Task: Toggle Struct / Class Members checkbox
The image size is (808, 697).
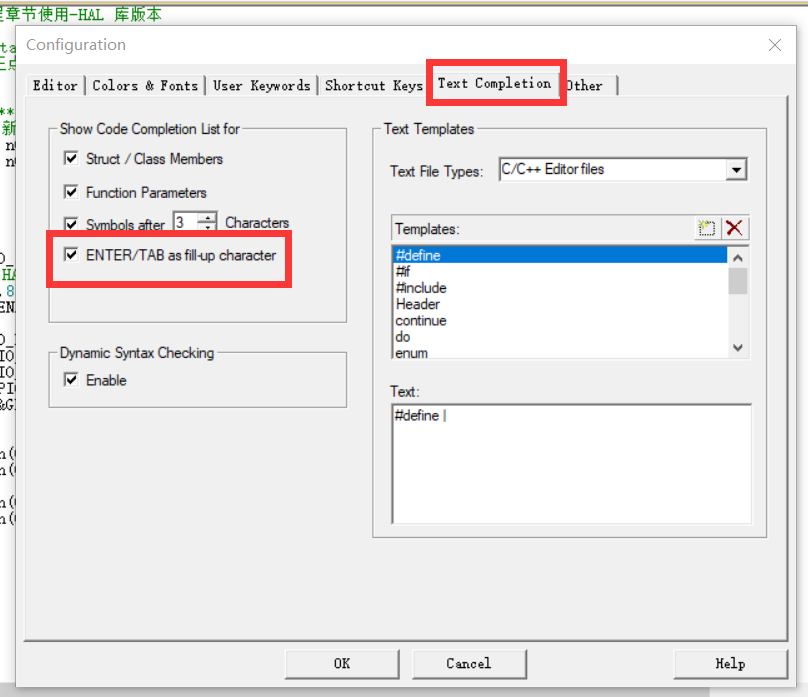Action: pyautogui.click(x=71, y=158)
